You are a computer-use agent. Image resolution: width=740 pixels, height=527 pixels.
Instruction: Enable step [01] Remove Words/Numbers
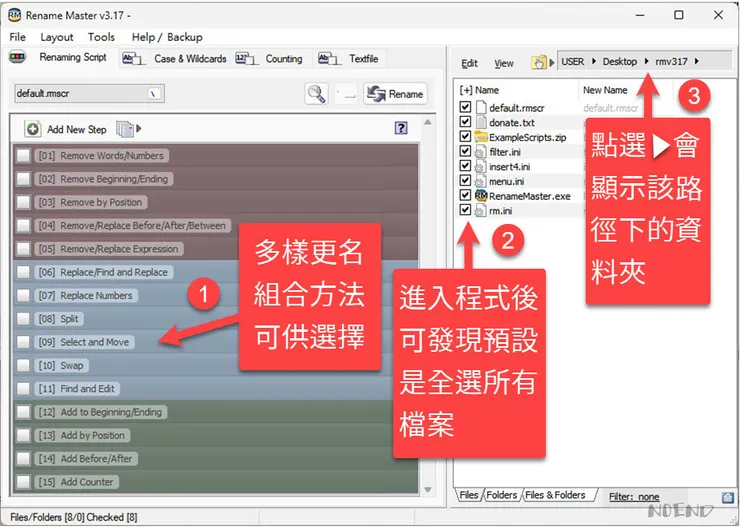[23, 156]
